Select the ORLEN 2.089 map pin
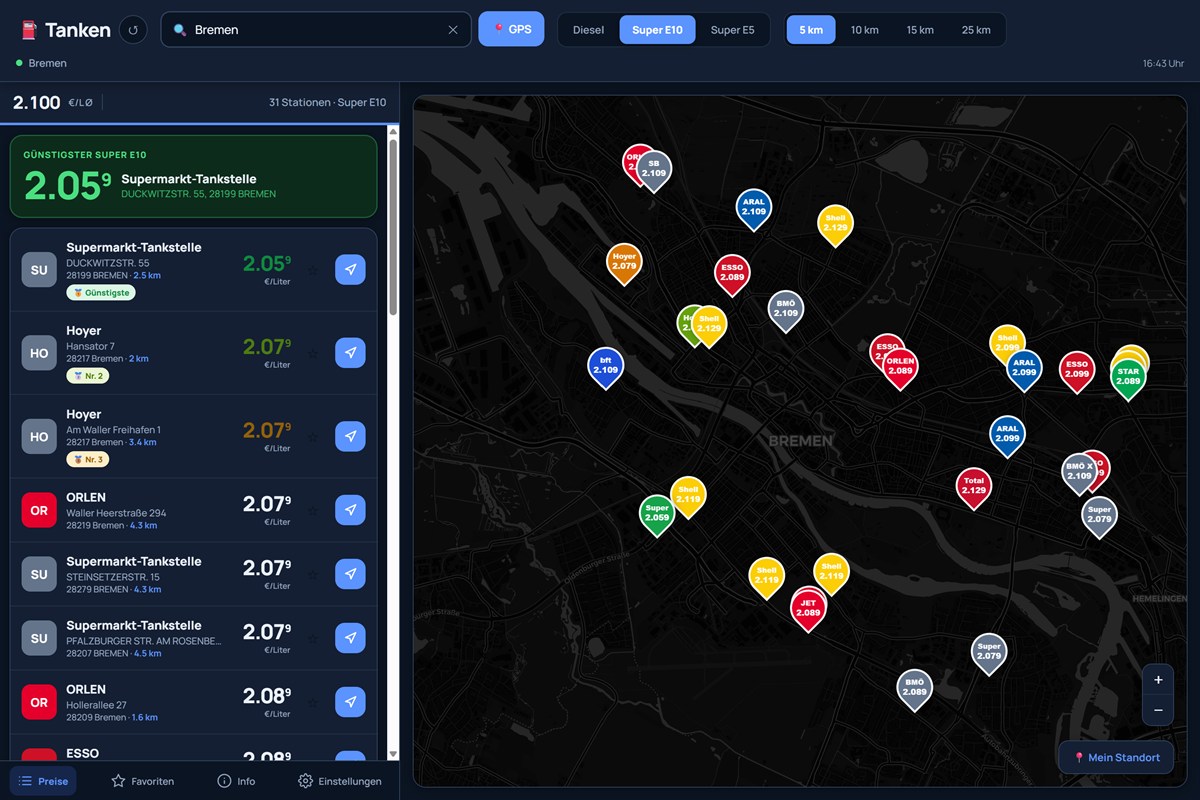The image size is (1200, 800). pyautogui.click(x=900, y=366)
